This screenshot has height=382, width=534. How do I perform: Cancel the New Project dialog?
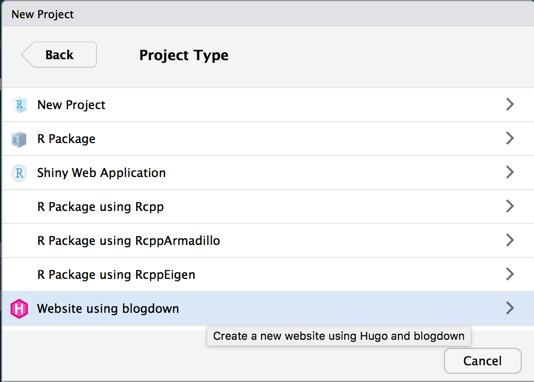coord(482,361)
